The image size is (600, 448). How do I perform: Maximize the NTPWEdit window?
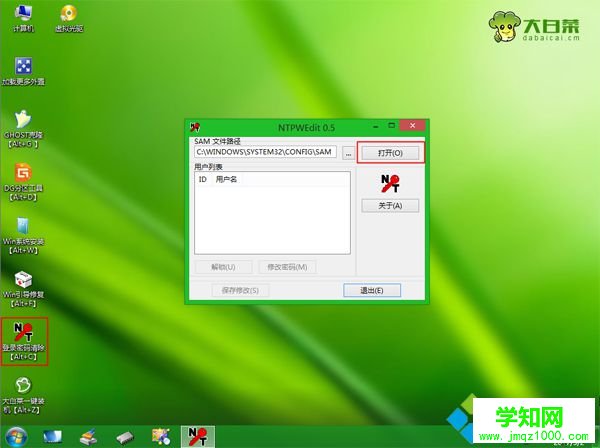pos(391,125)
